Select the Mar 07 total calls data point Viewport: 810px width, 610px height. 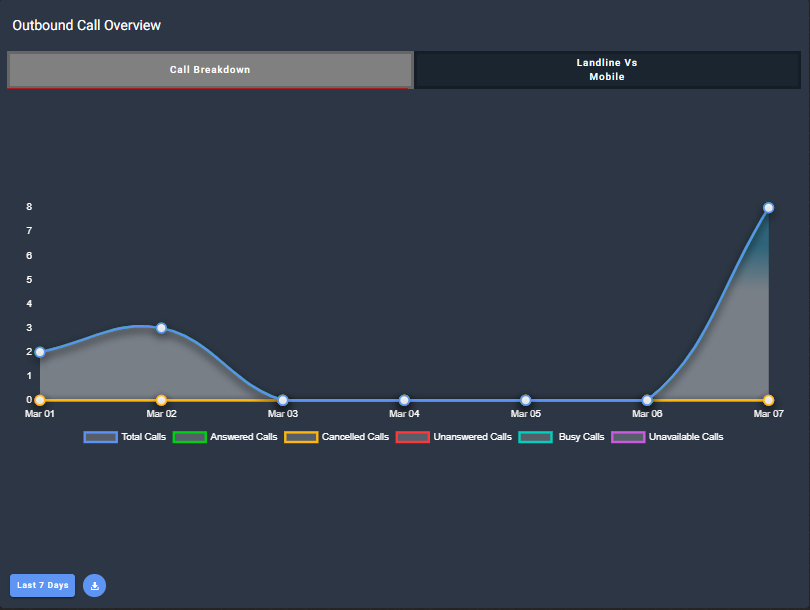tap(768, 208)
